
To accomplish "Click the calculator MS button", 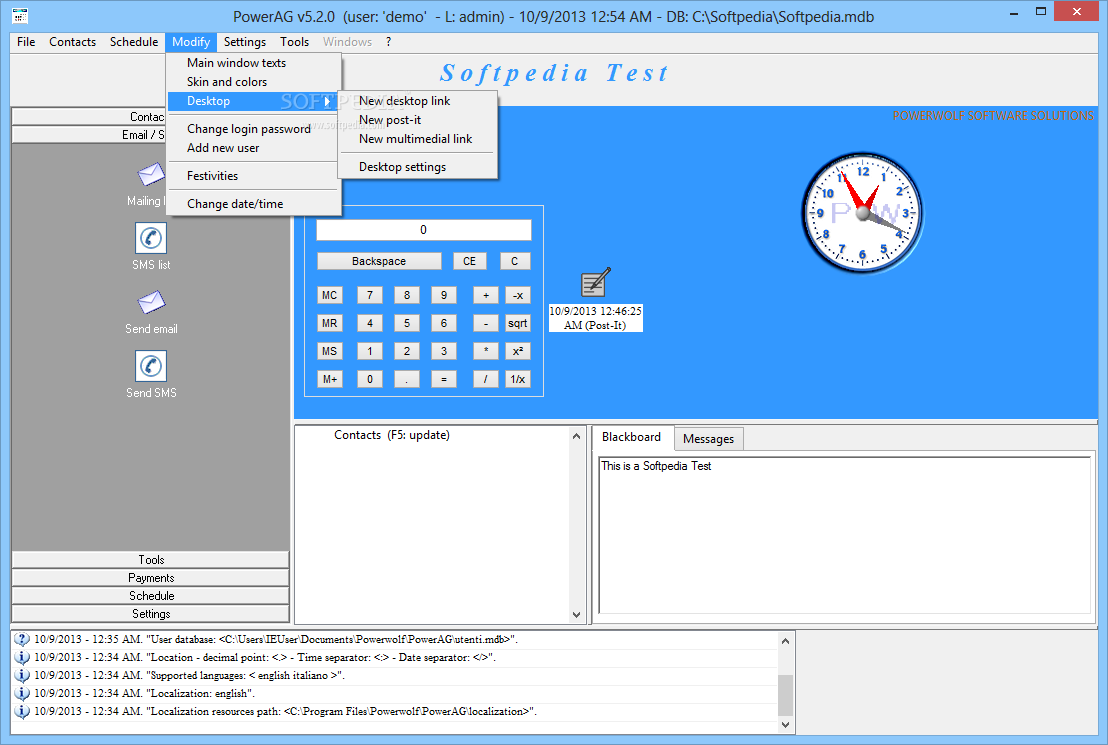I will point(329,351).
